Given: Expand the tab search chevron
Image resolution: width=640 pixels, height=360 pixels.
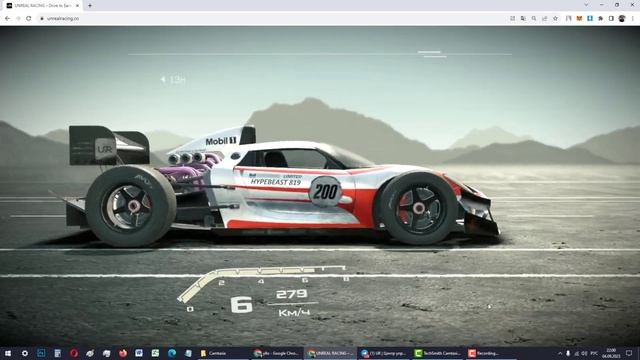Looking at the screenshot, I should (x=586, y=5).
